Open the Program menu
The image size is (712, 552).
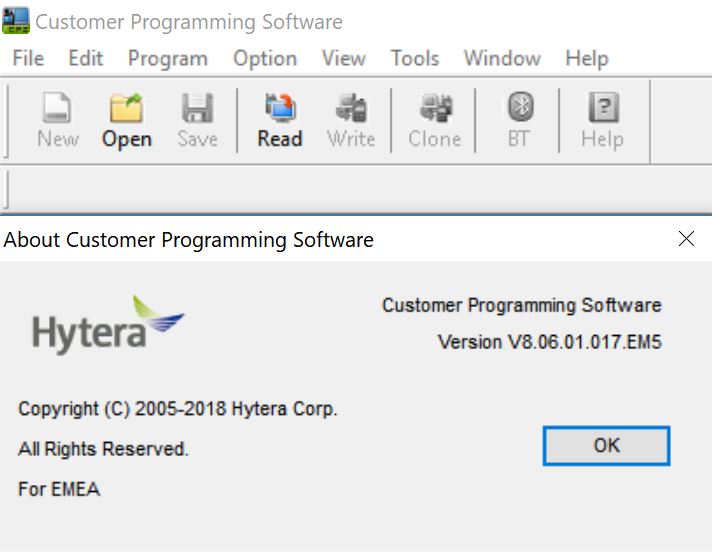tap(168, 59)
